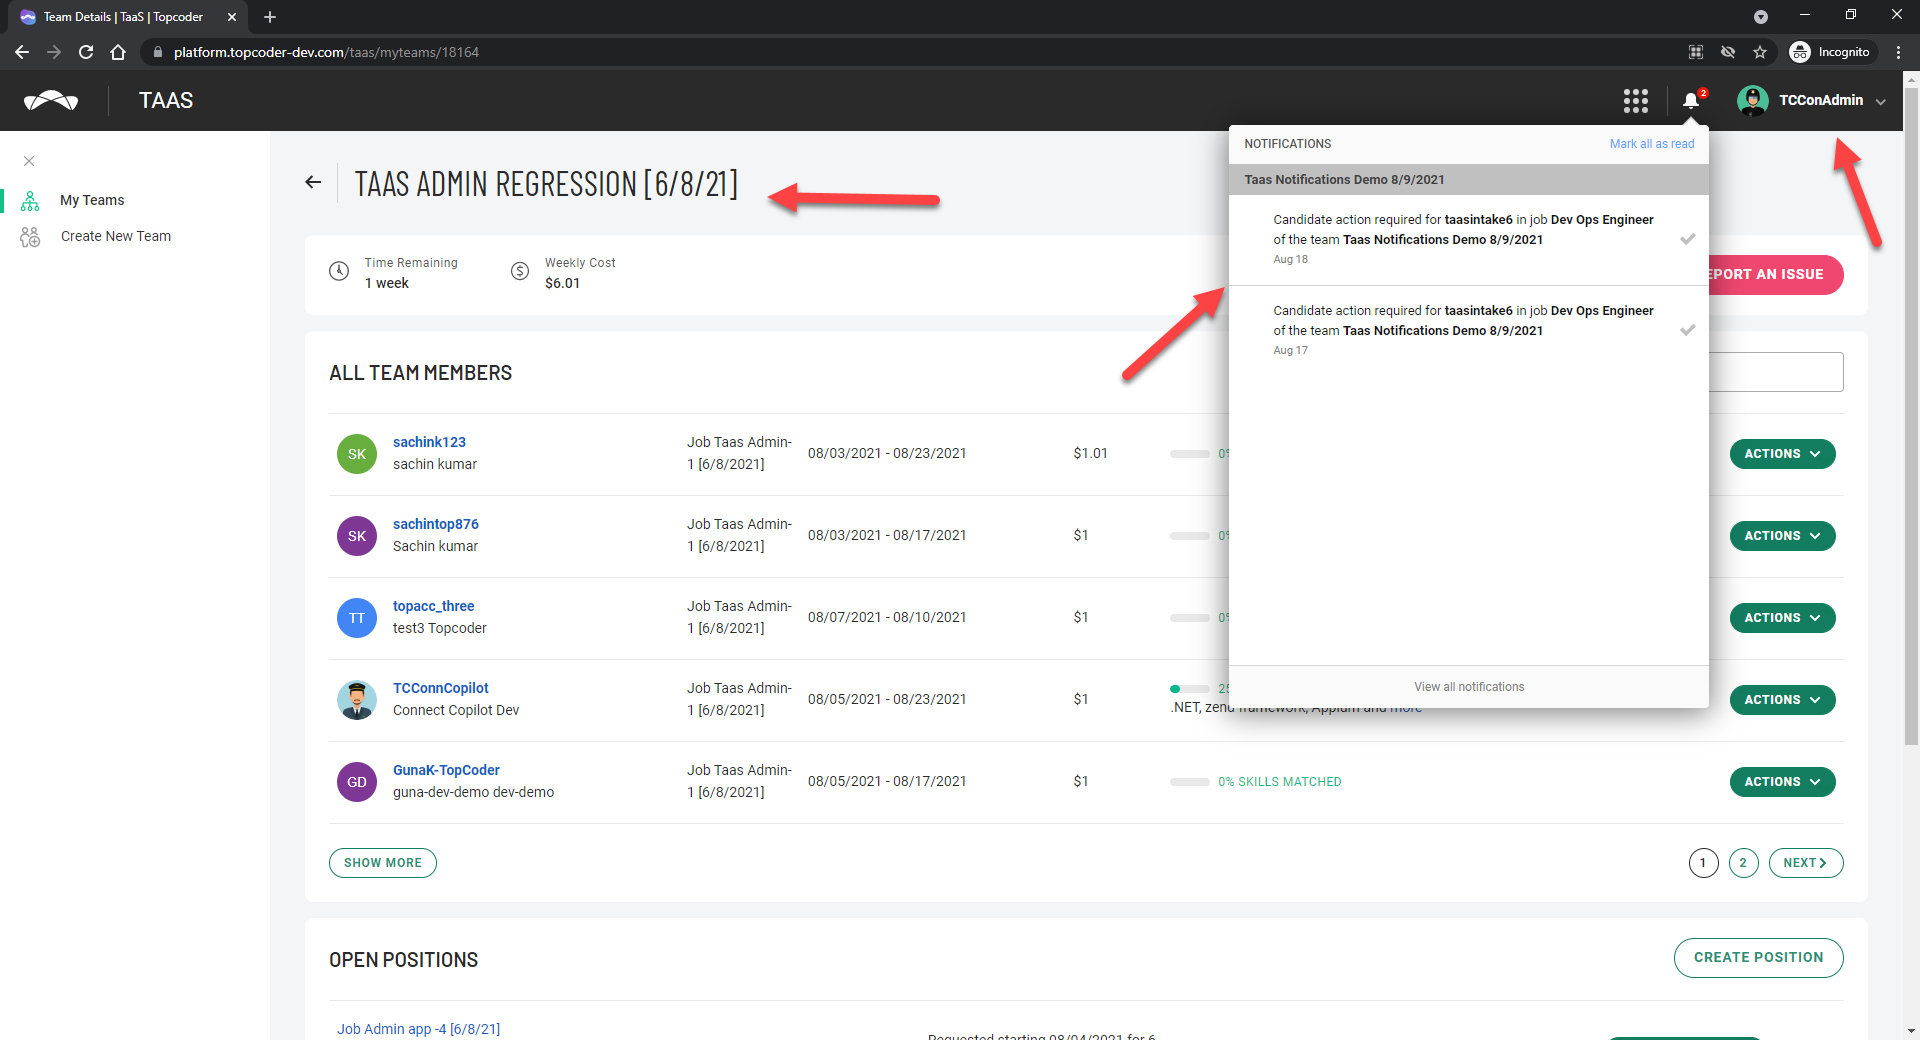Open a new browser tab

coord(270,17)
